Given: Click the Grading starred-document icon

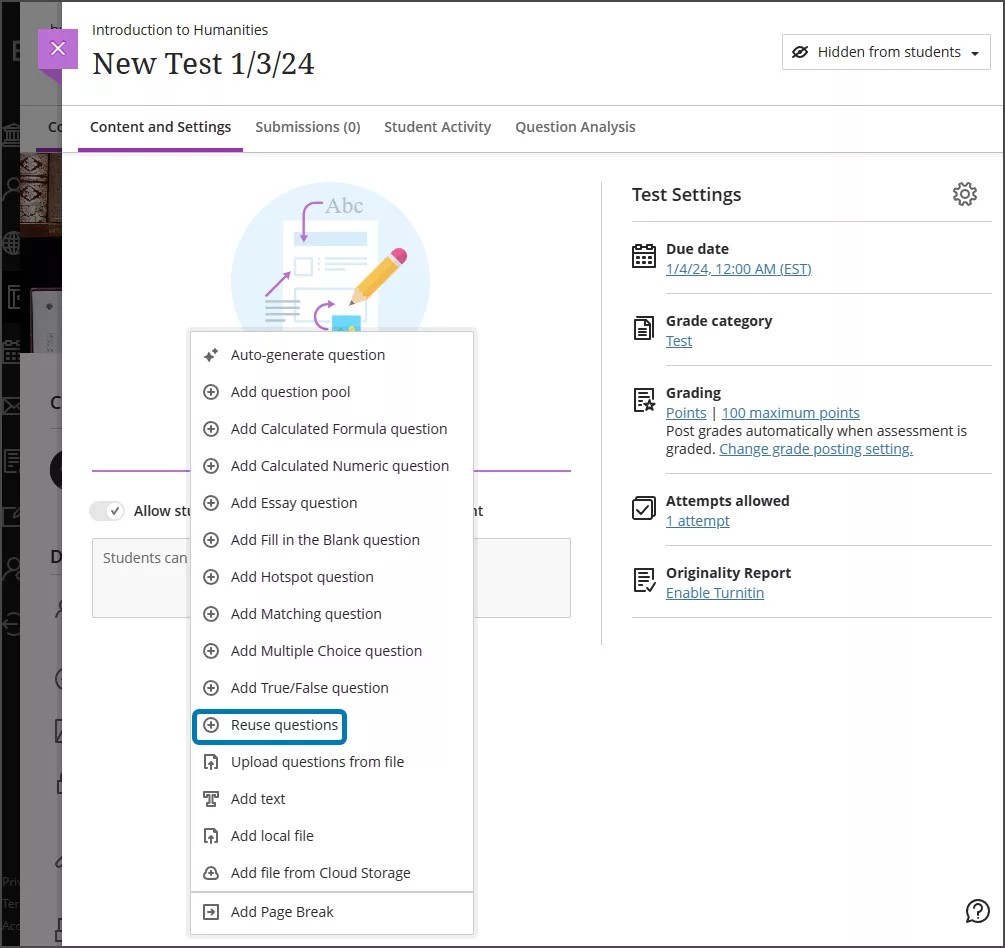Looking at the screenshot, I should pos(643,401).
